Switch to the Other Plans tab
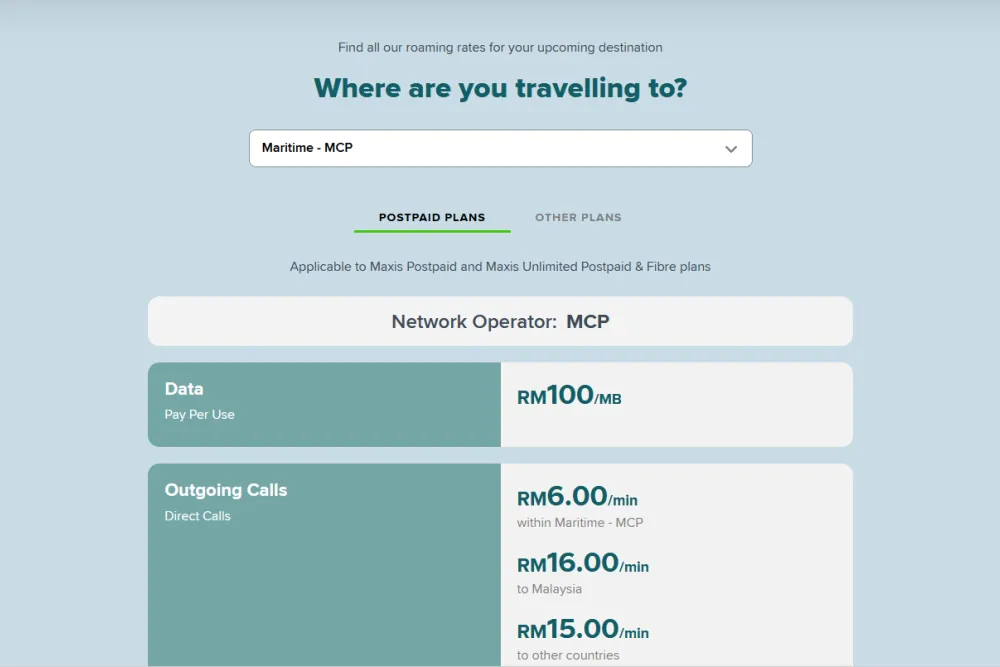The width and height of the screenshot is (1000, 667). (578, 217)
